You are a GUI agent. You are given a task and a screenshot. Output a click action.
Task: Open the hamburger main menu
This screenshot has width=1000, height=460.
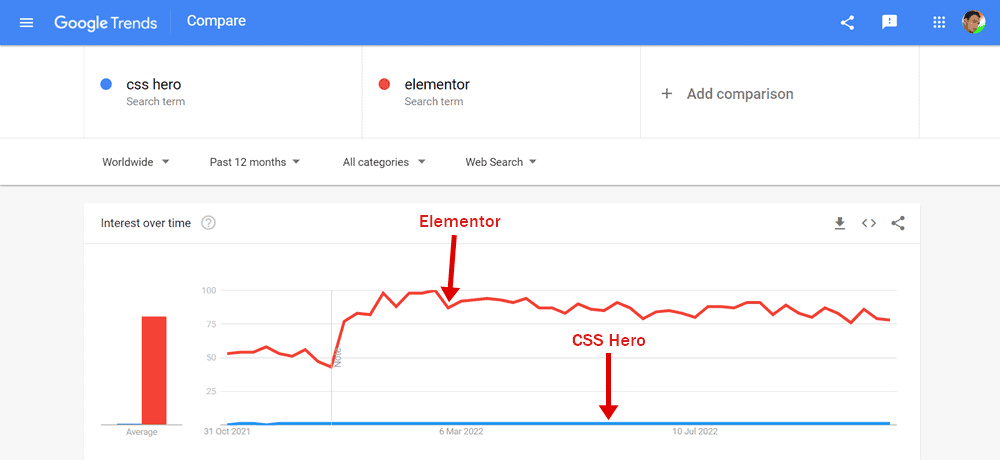[x=26, y=23]
